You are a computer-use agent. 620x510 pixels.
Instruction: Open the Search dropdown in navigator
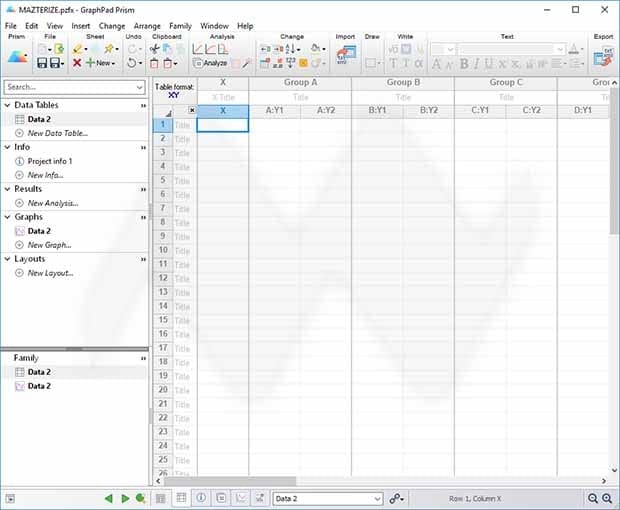tap(140, 87)
